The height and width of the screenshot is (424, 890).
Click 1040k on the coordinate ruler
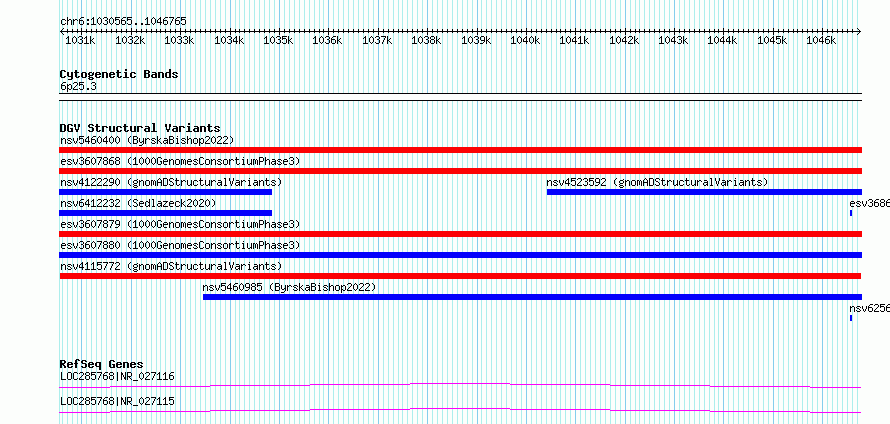(525, 40)
